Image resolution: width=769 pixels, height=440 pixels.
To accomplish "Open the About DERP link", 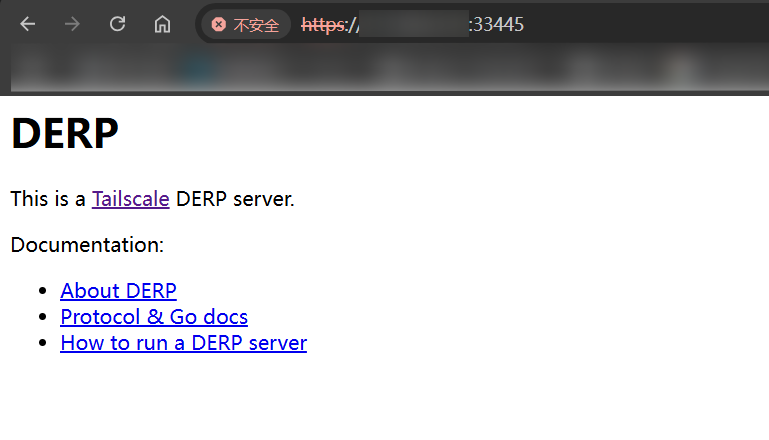I will 118,291.
